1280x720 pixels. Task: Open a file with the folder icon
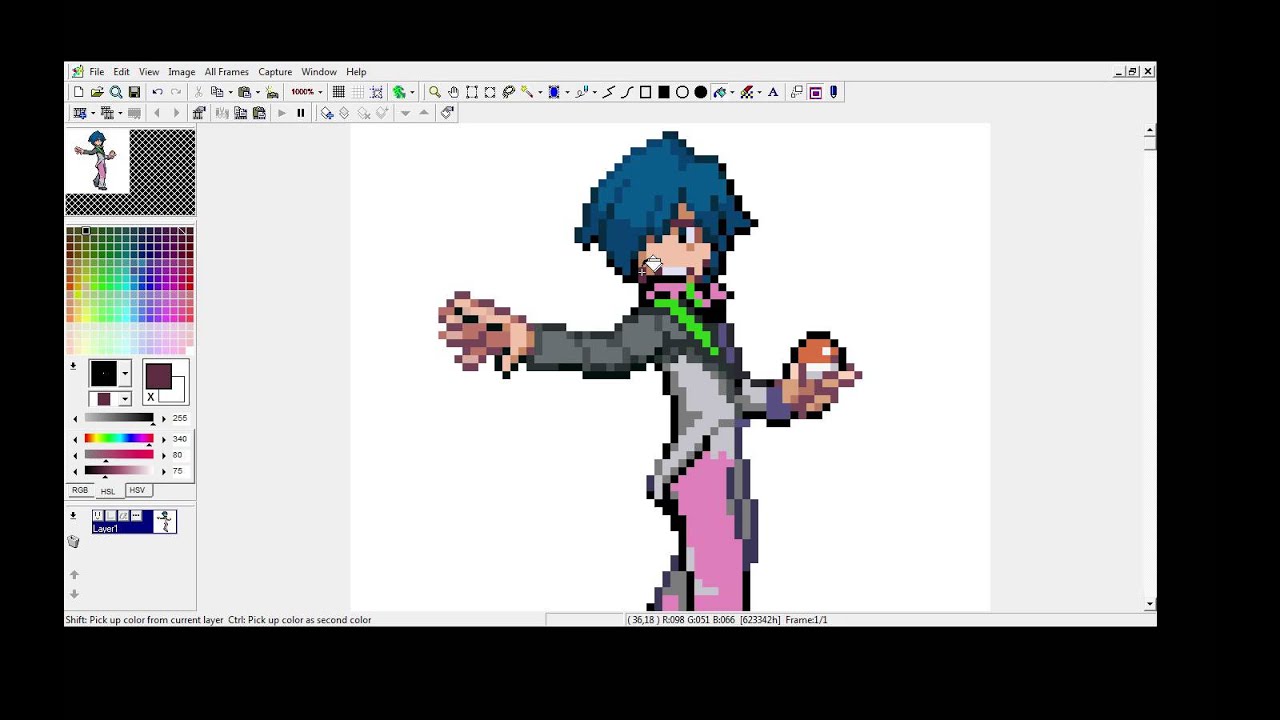[97, 92]
